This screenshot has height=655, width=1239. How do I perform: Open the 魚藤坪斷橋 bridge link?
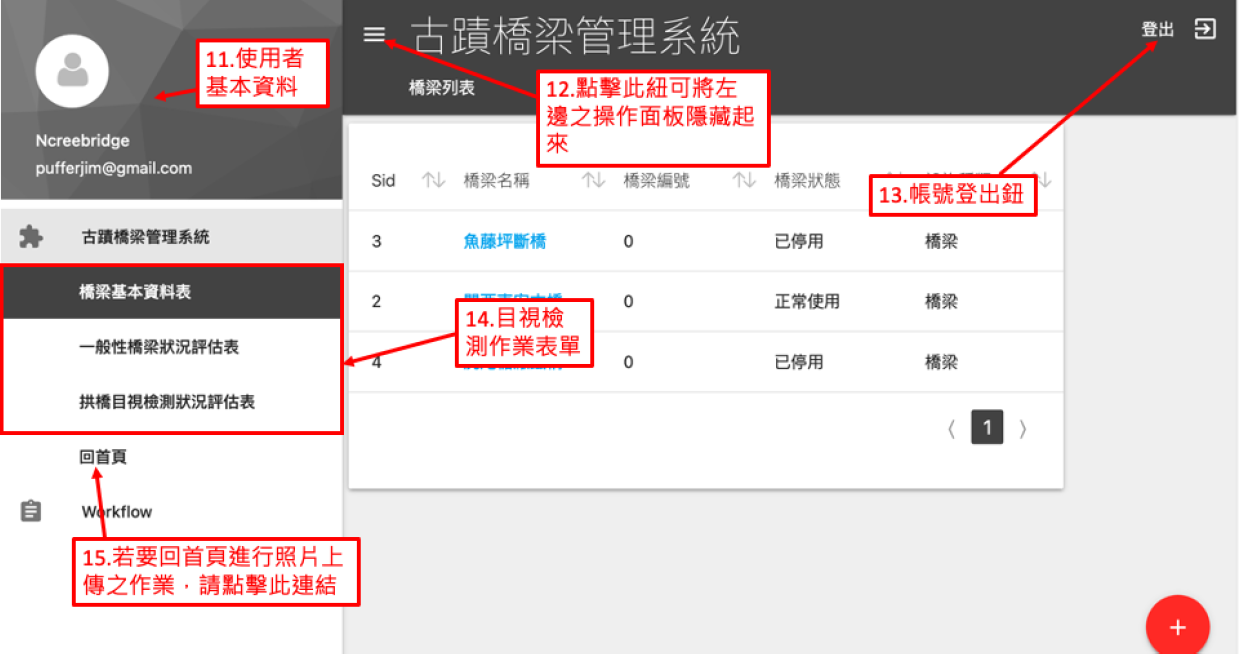tap(505, 241)
